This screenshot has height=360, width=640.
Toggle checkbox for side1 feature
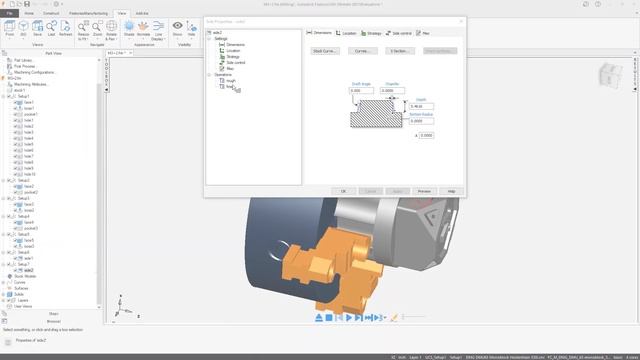[15, 258]
